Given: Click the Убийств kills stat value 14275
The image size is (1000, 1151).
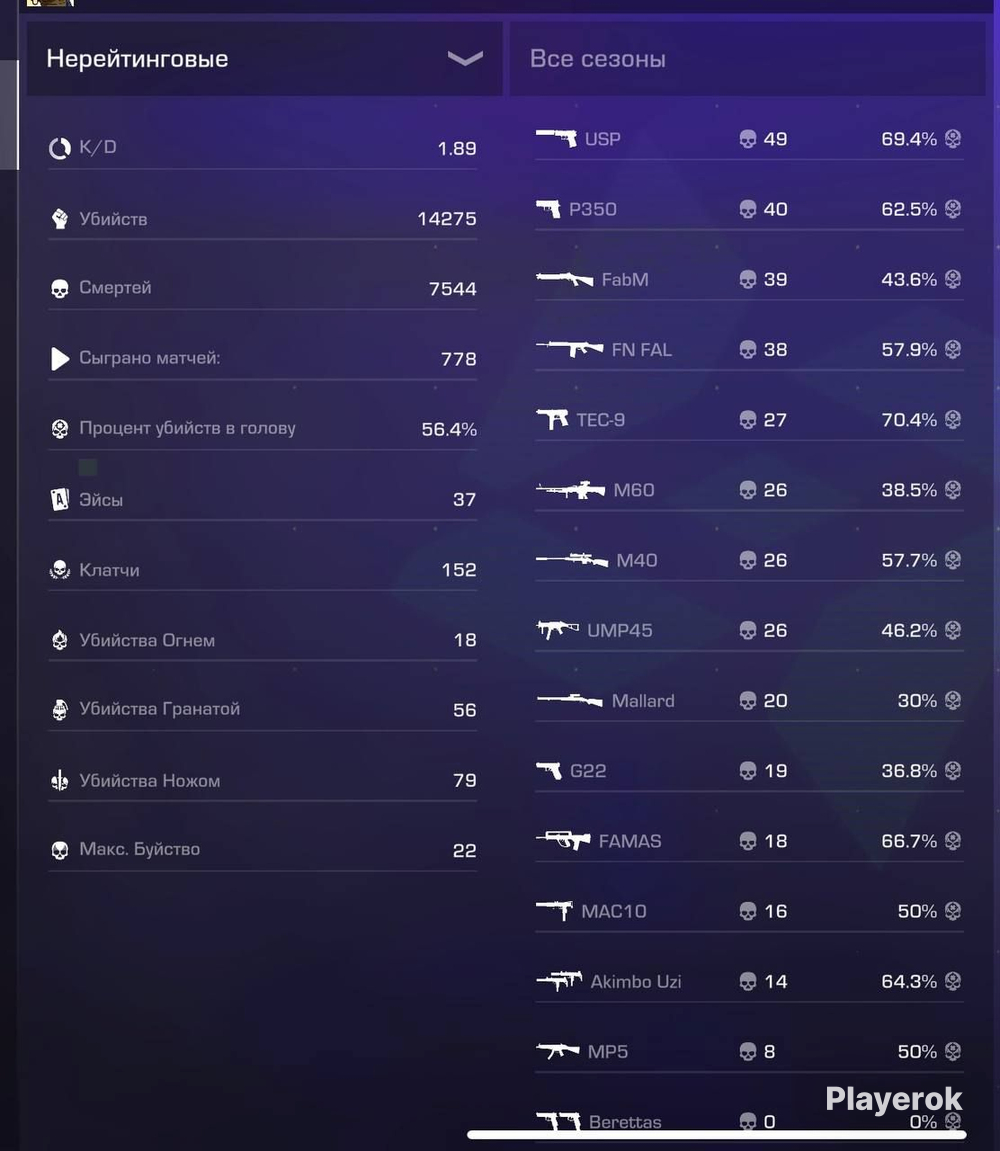Looking at the screenshot, I should 446,219.
